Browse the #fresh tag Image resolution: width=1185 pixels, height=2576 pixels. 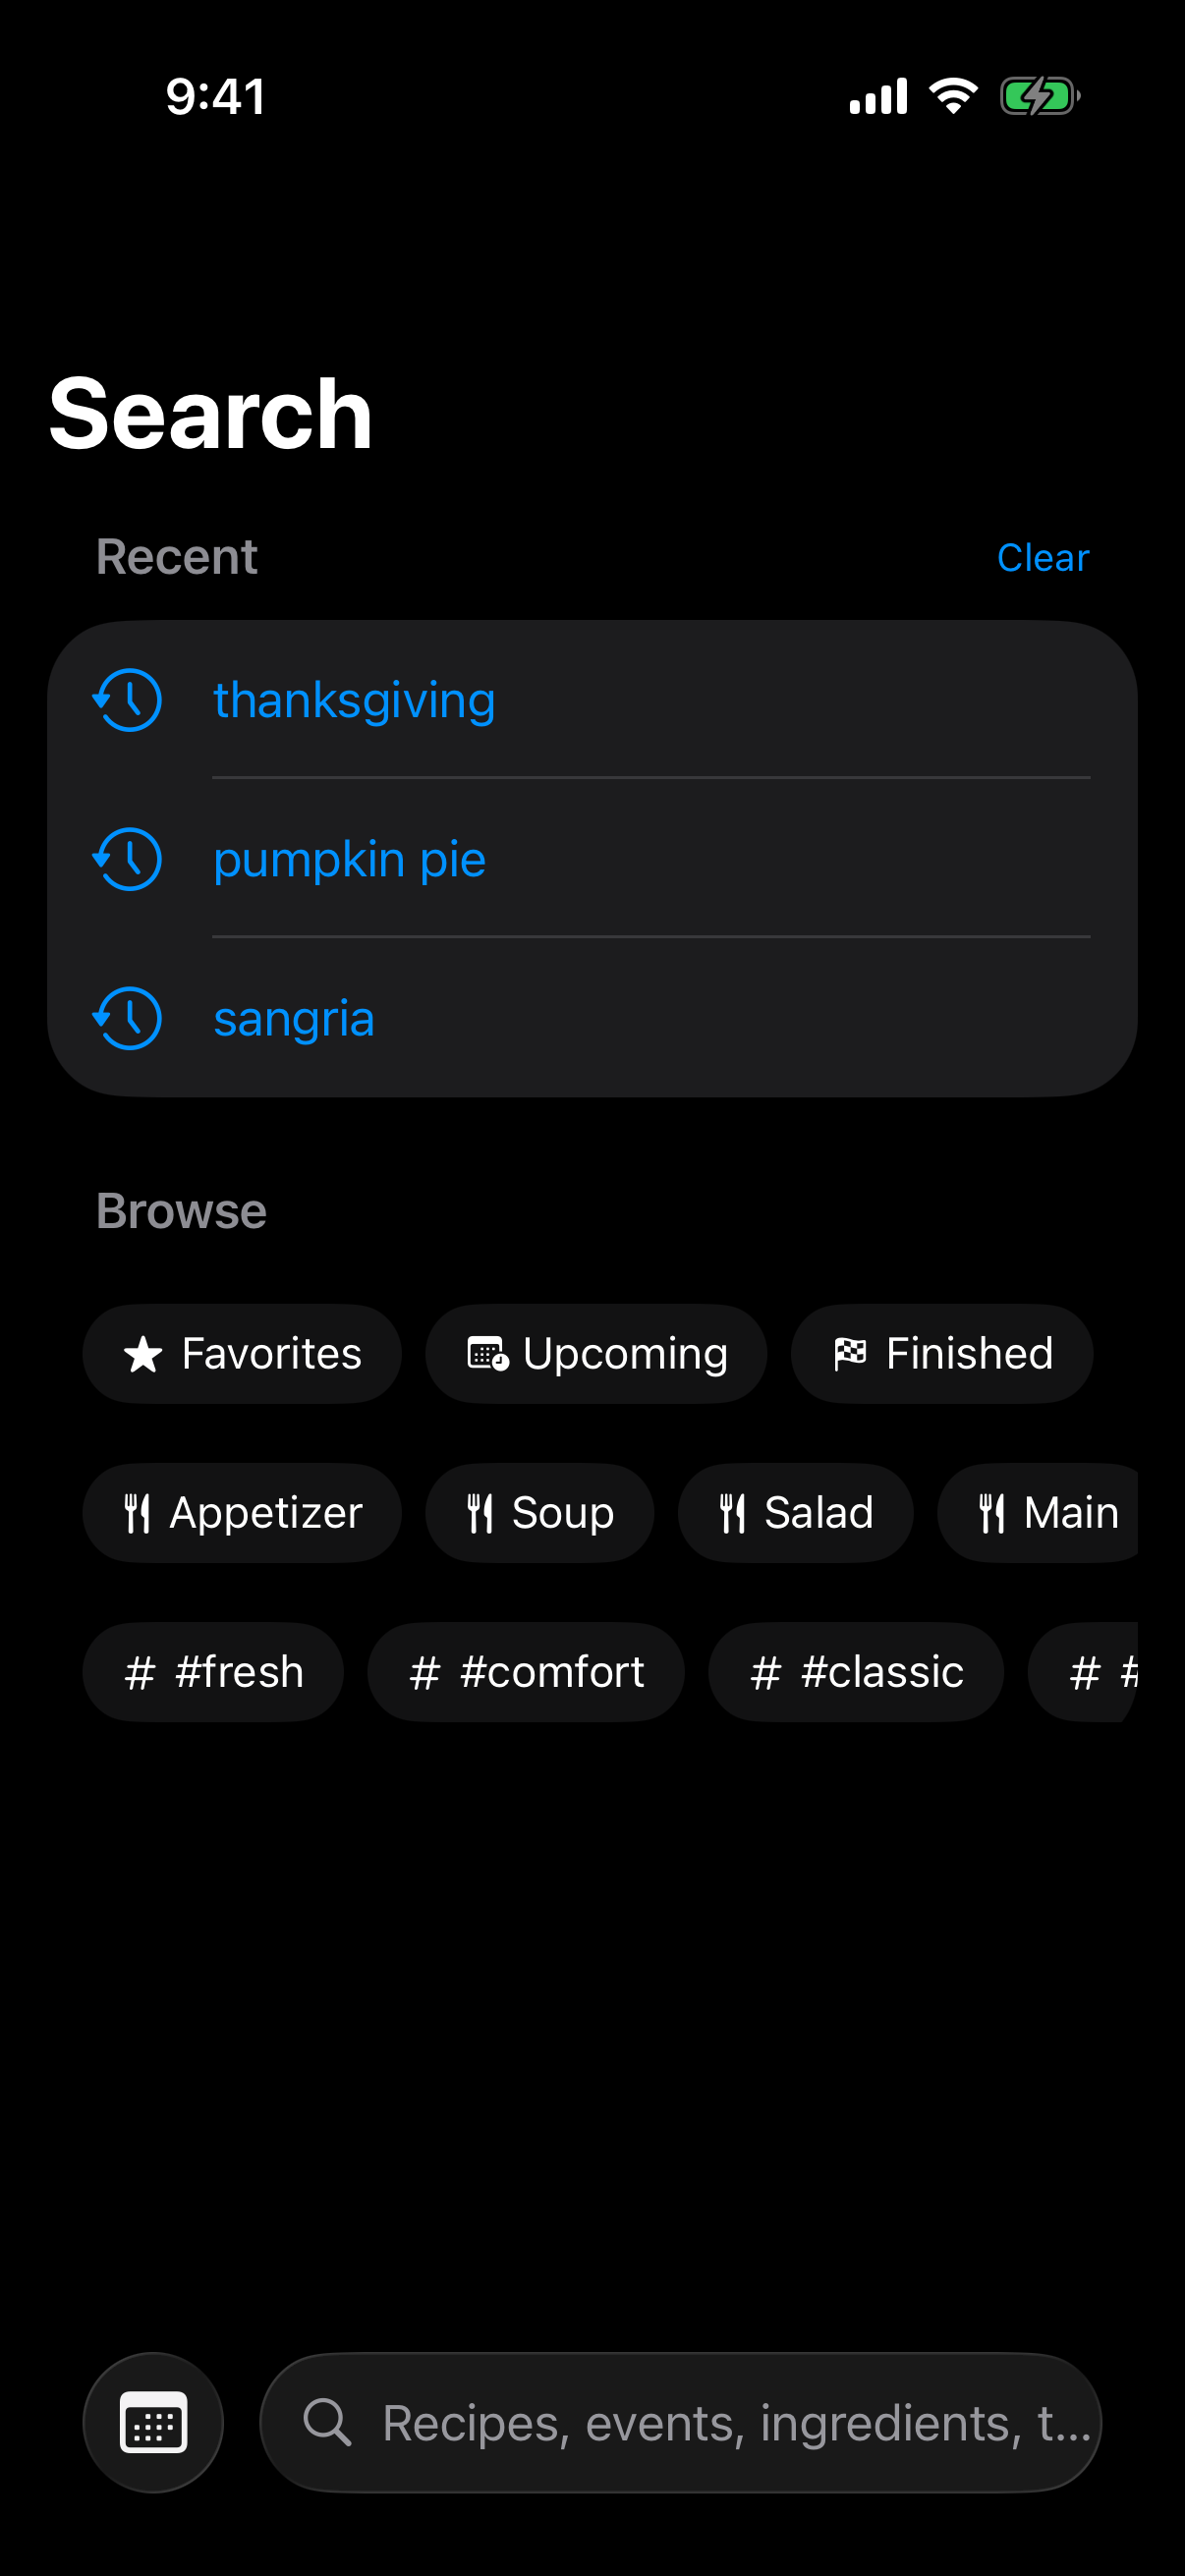pyautogui.click(x=213, y=1671)
